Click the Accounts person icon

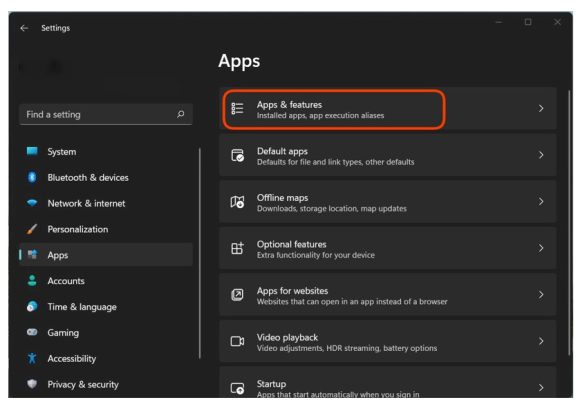pyautogui.click(x=32, y=281)
